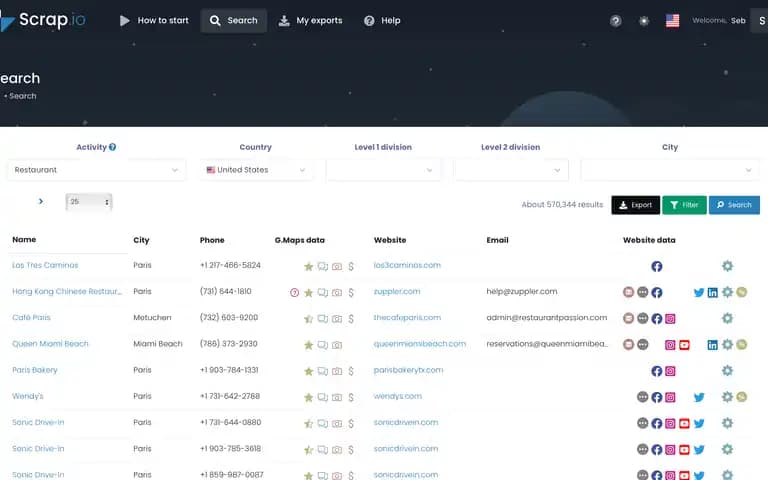Click YouTube icon in Queen Miami Beach row
The image size is (768, 480).
point(684,345)
